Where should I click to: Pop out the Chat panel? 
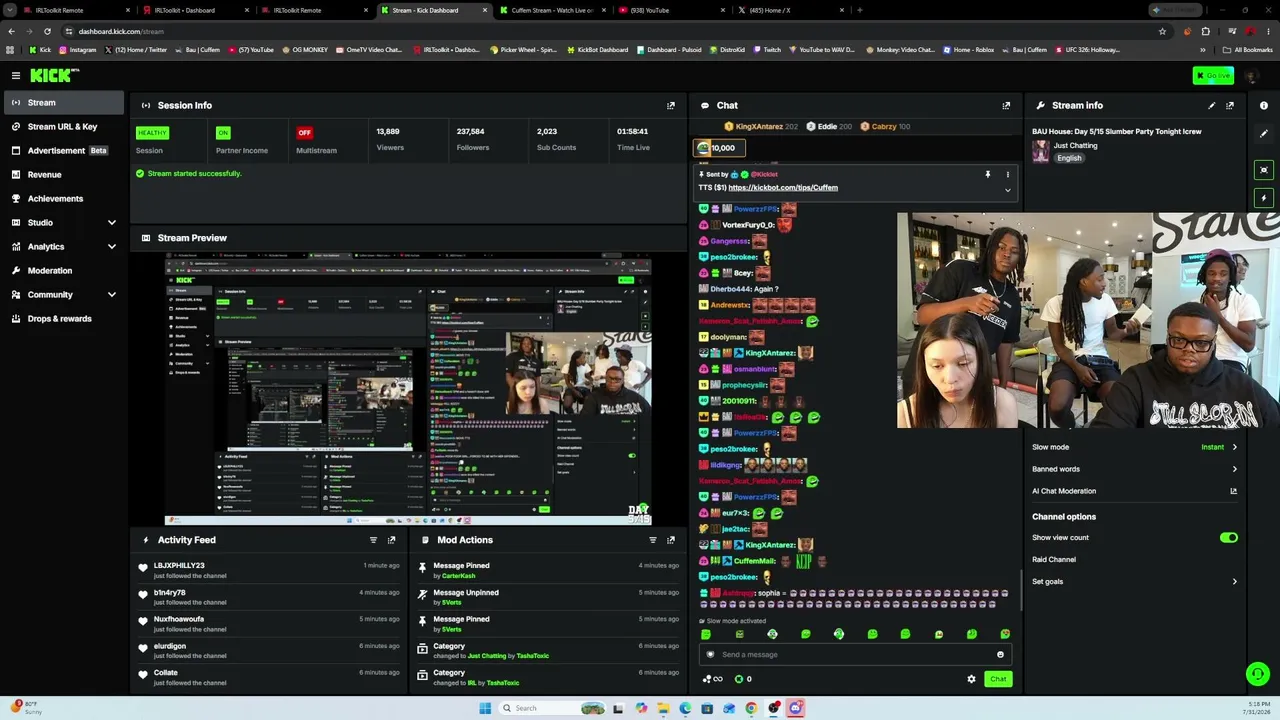pos(1006,105)
